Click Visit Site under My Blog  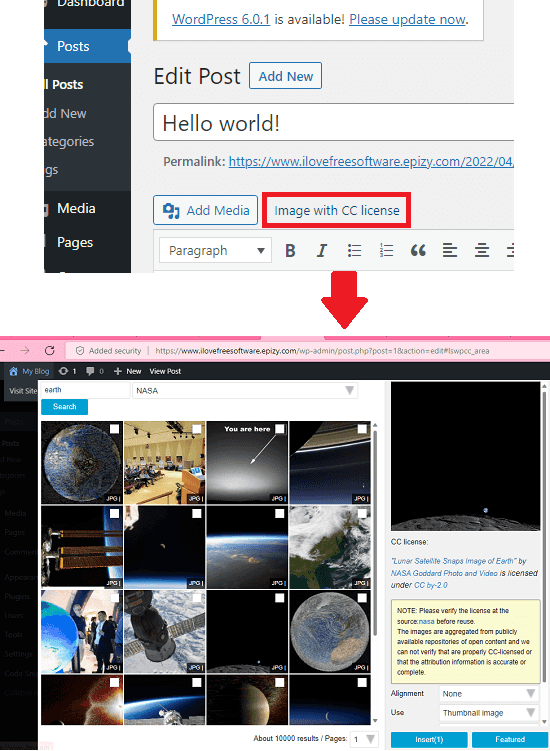tap(23, 391)
